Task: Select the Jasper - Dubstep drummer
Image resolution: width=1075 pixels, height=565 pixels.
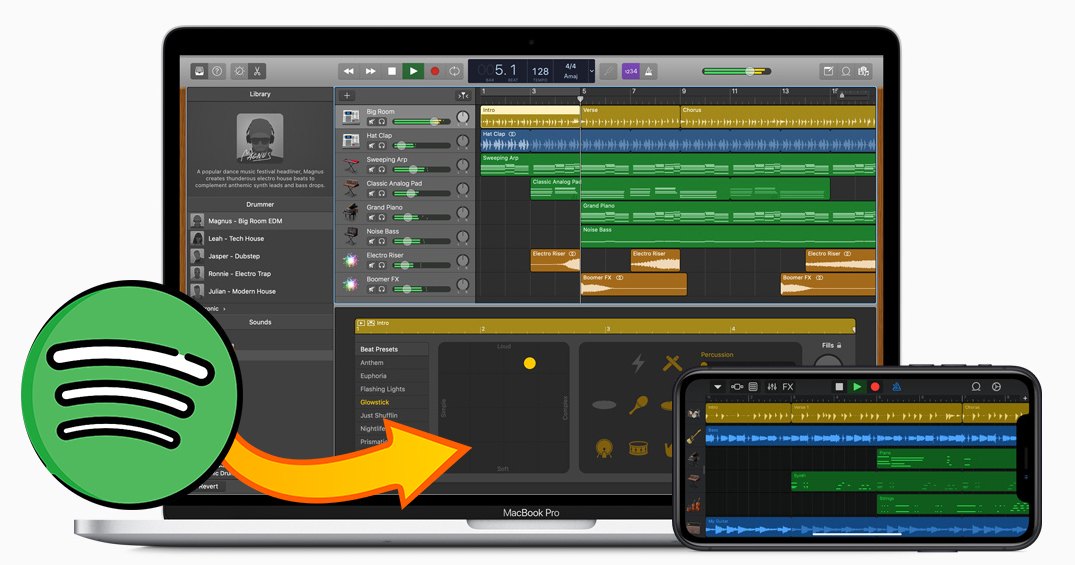Action: click(x=261, y=256)
